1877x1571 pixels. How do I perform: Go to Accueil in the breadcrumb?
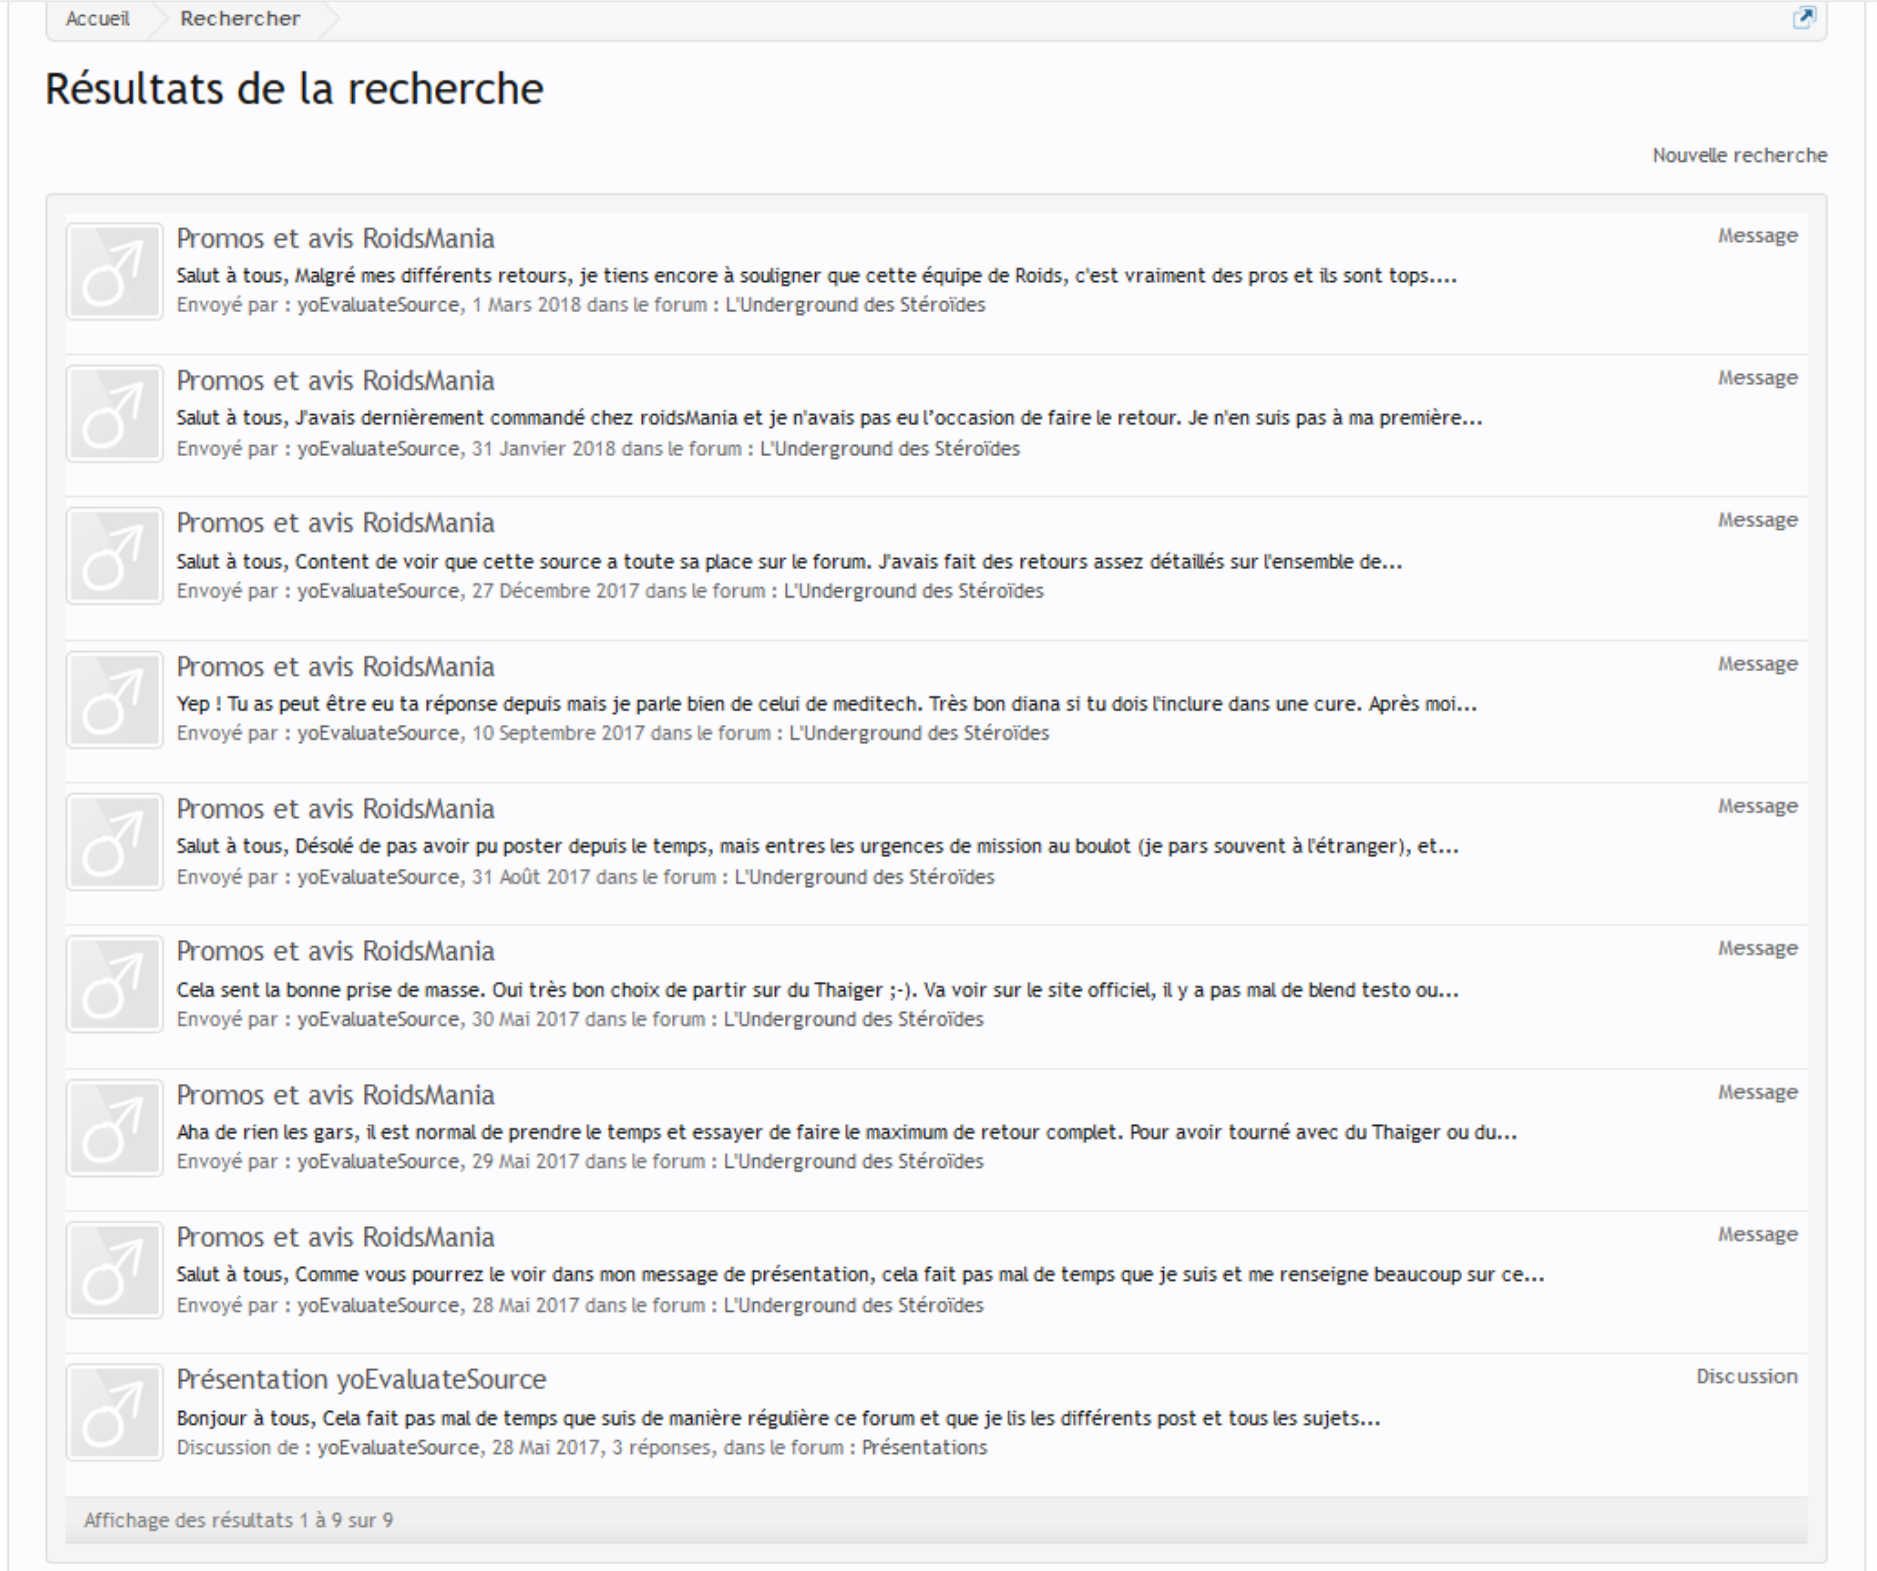(98, 18)
